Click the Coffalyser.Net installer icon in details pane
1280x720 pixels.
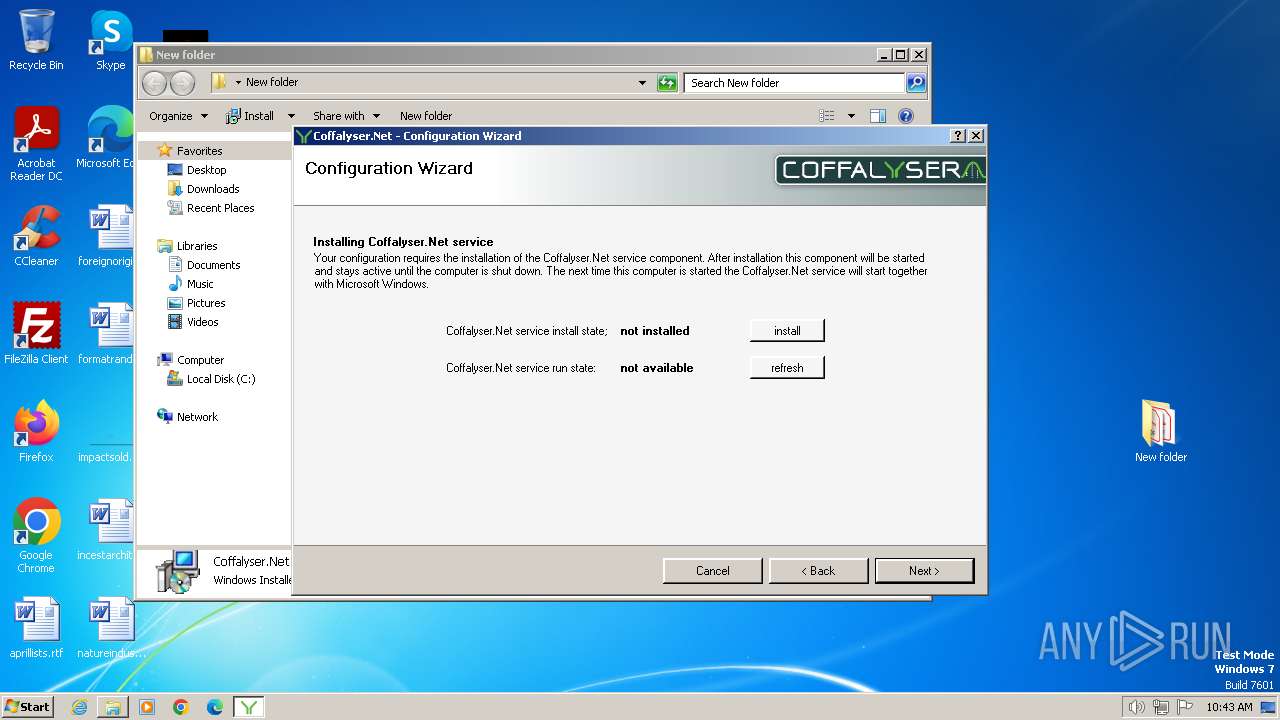(x=178, y=570)
